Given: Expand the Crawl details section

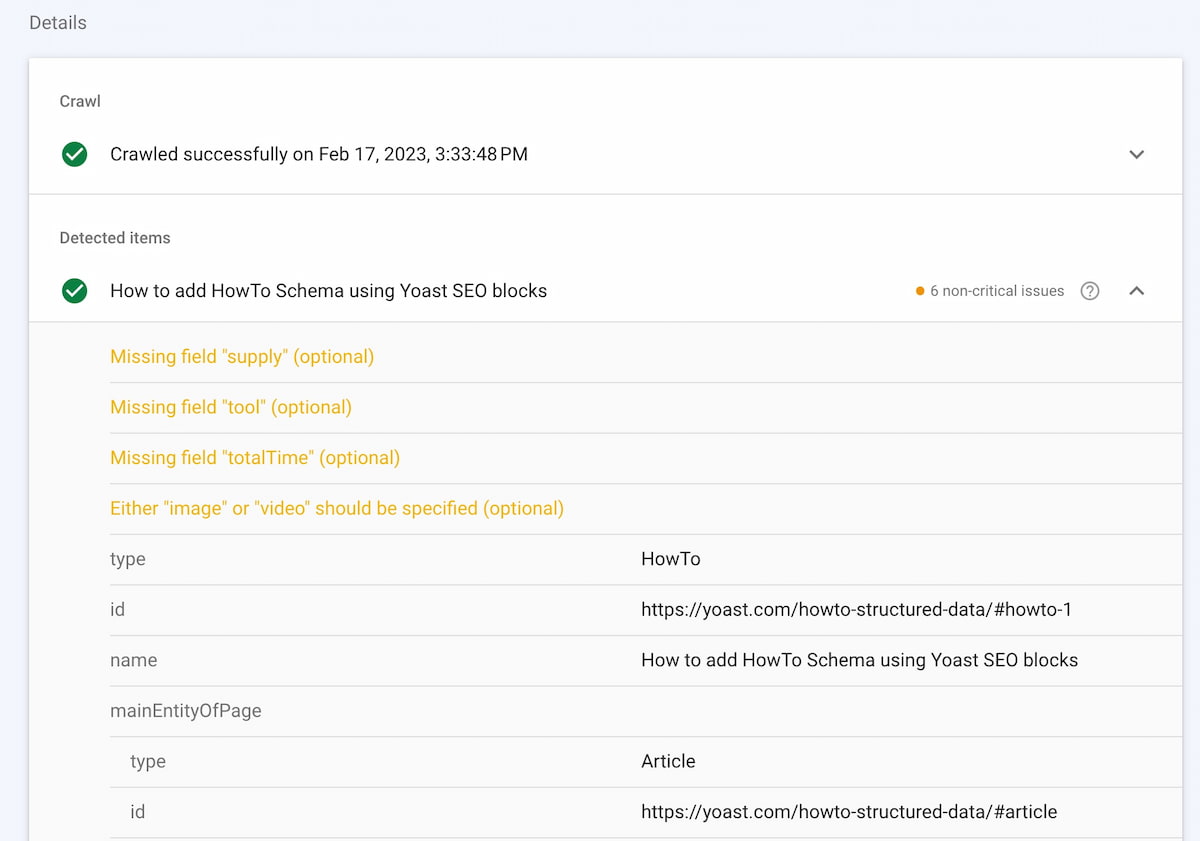Looking at the screenshot, I should click(x=1136, y=154).
